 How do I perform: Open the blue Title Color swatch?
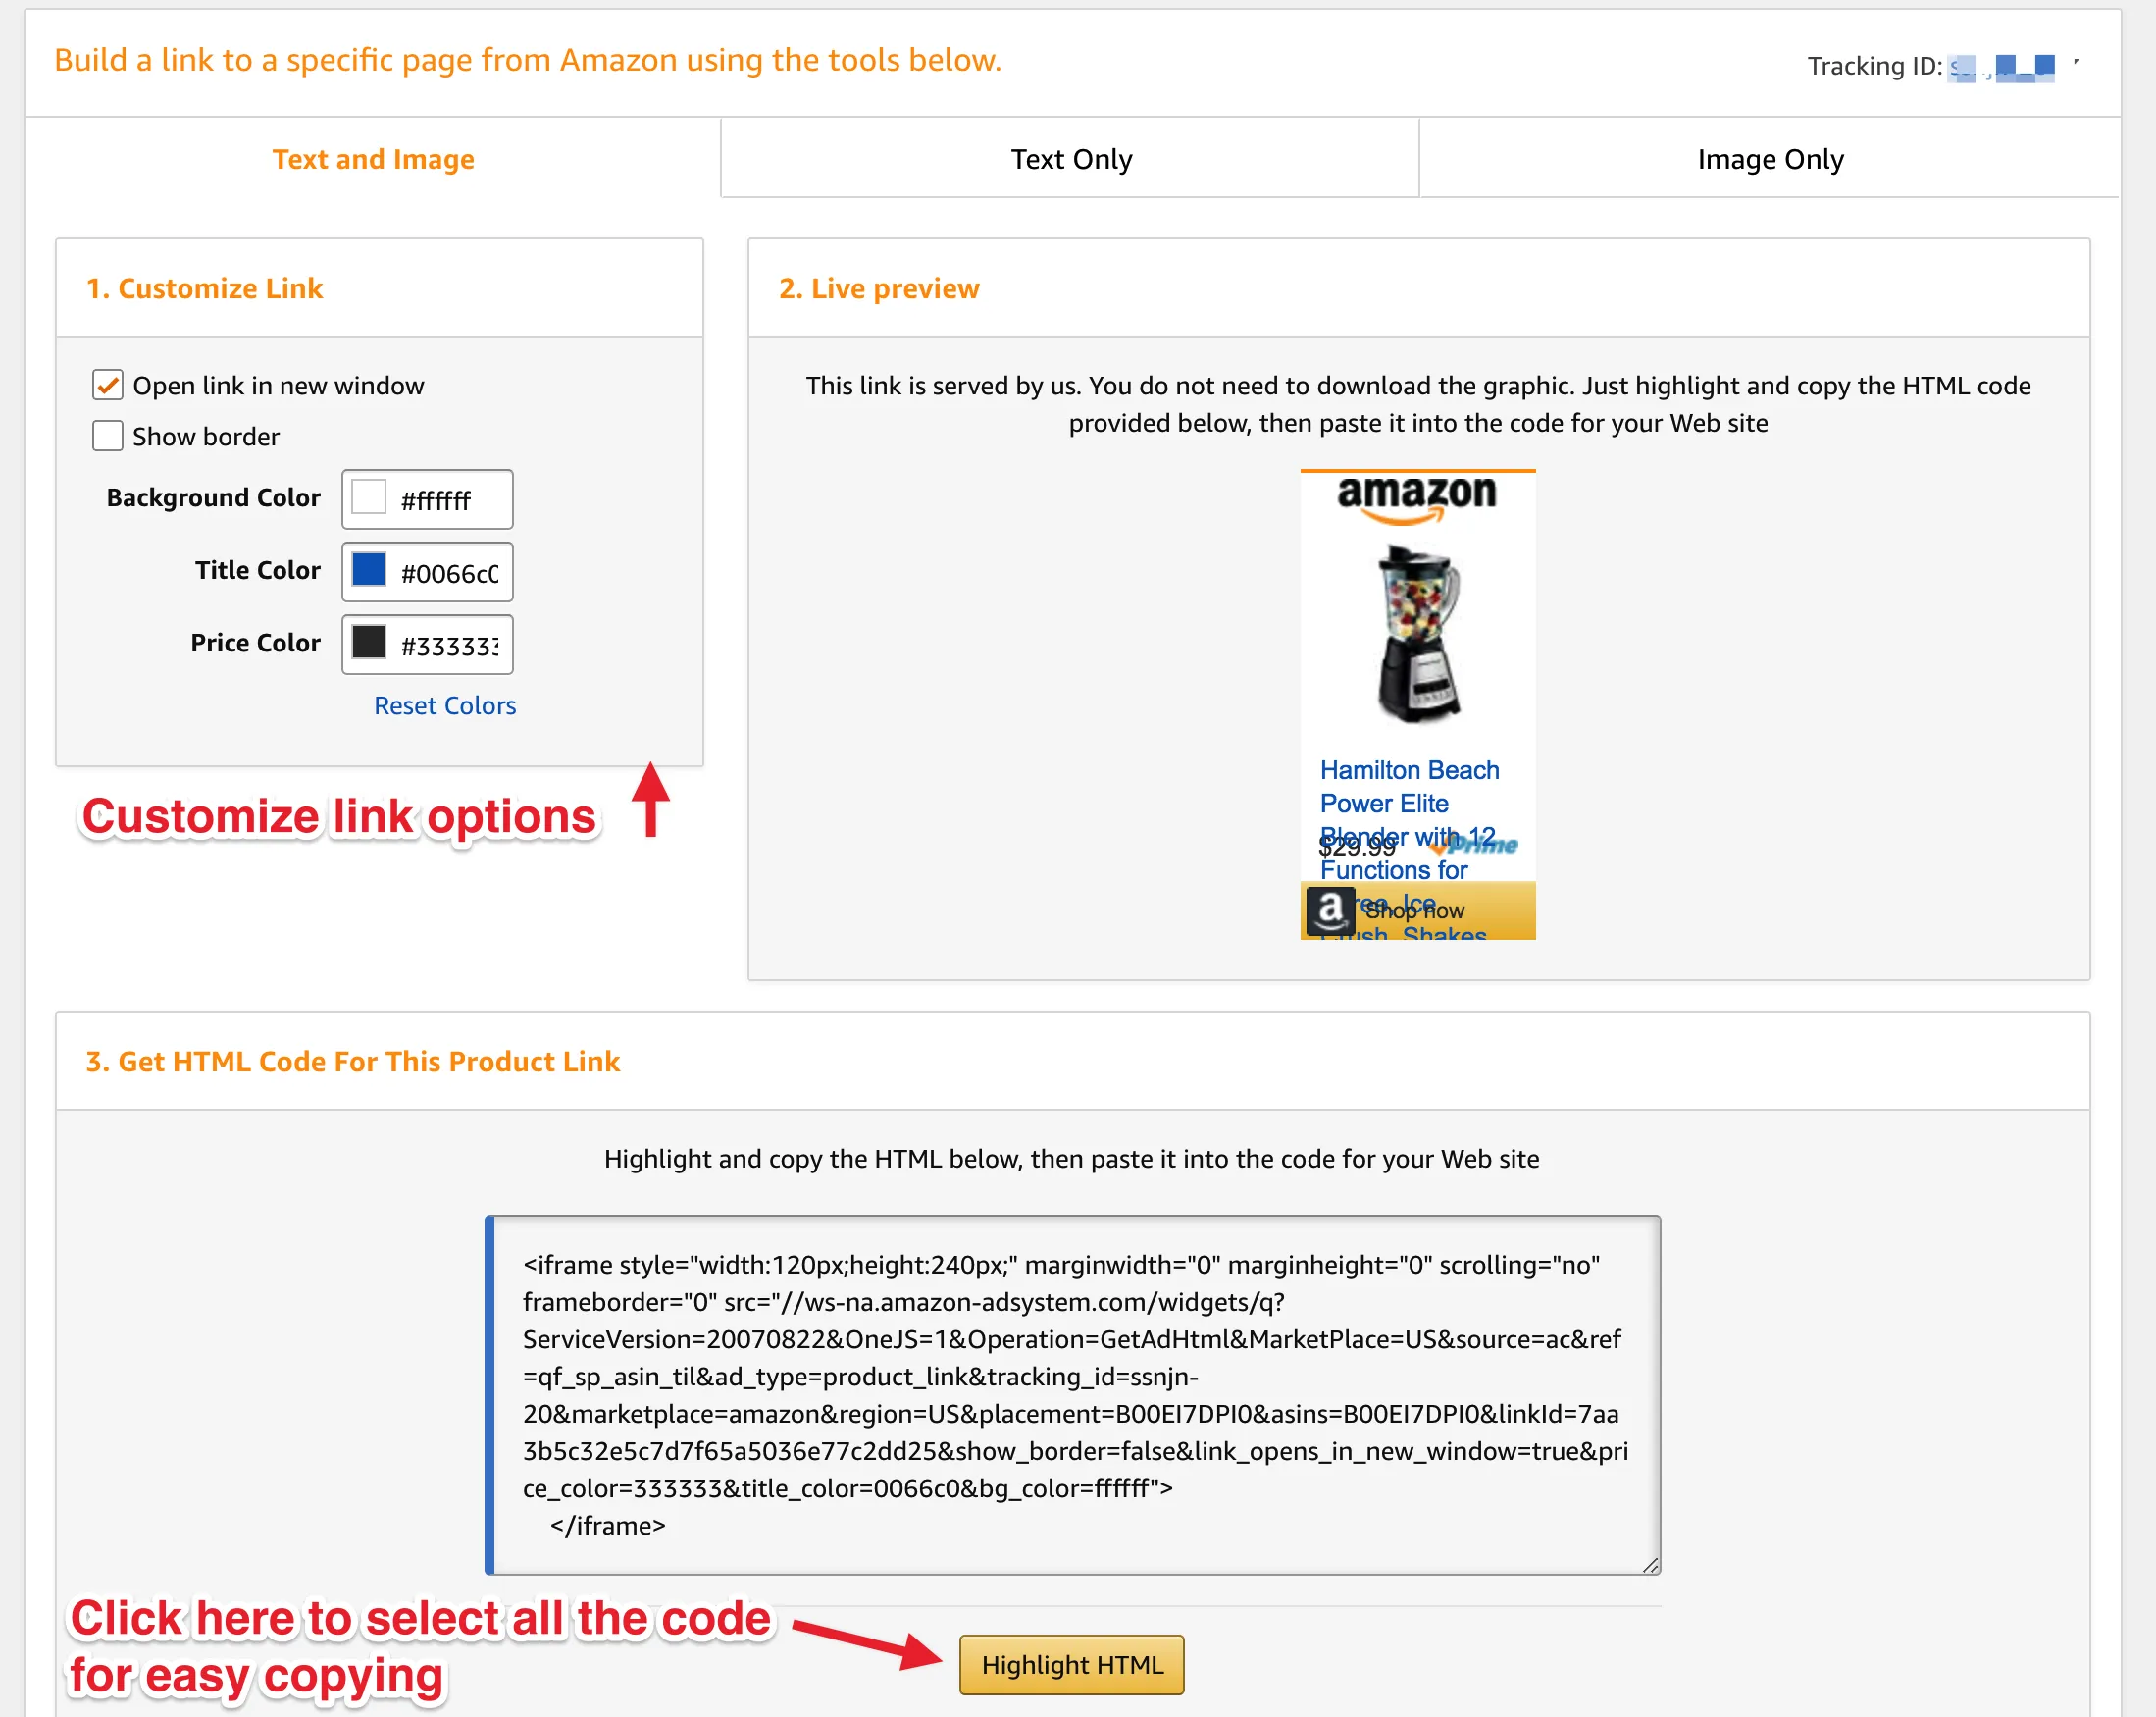tap(369, 570)
